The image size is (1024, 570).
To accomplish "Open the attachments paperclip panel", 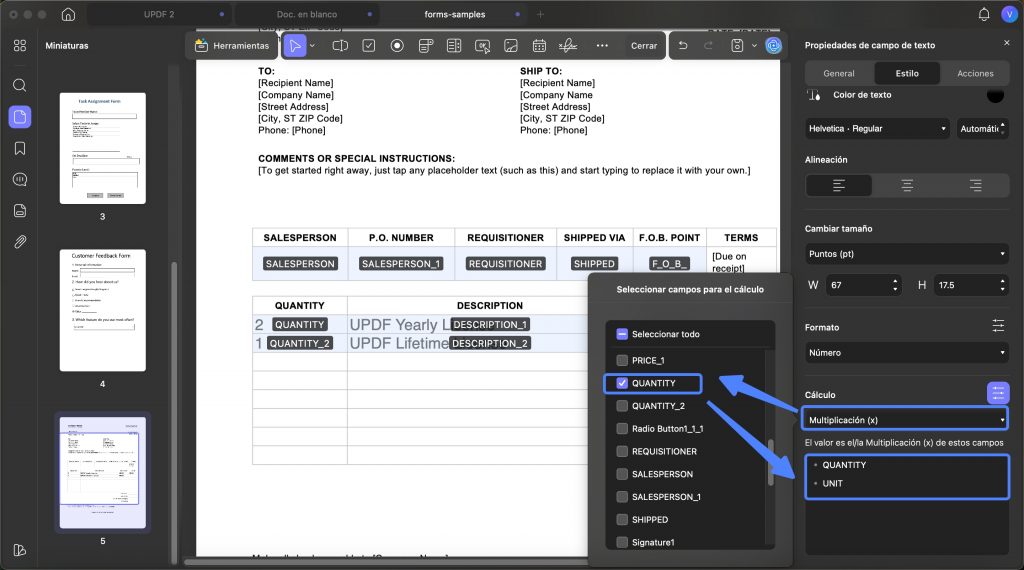I will pos(20,242).
